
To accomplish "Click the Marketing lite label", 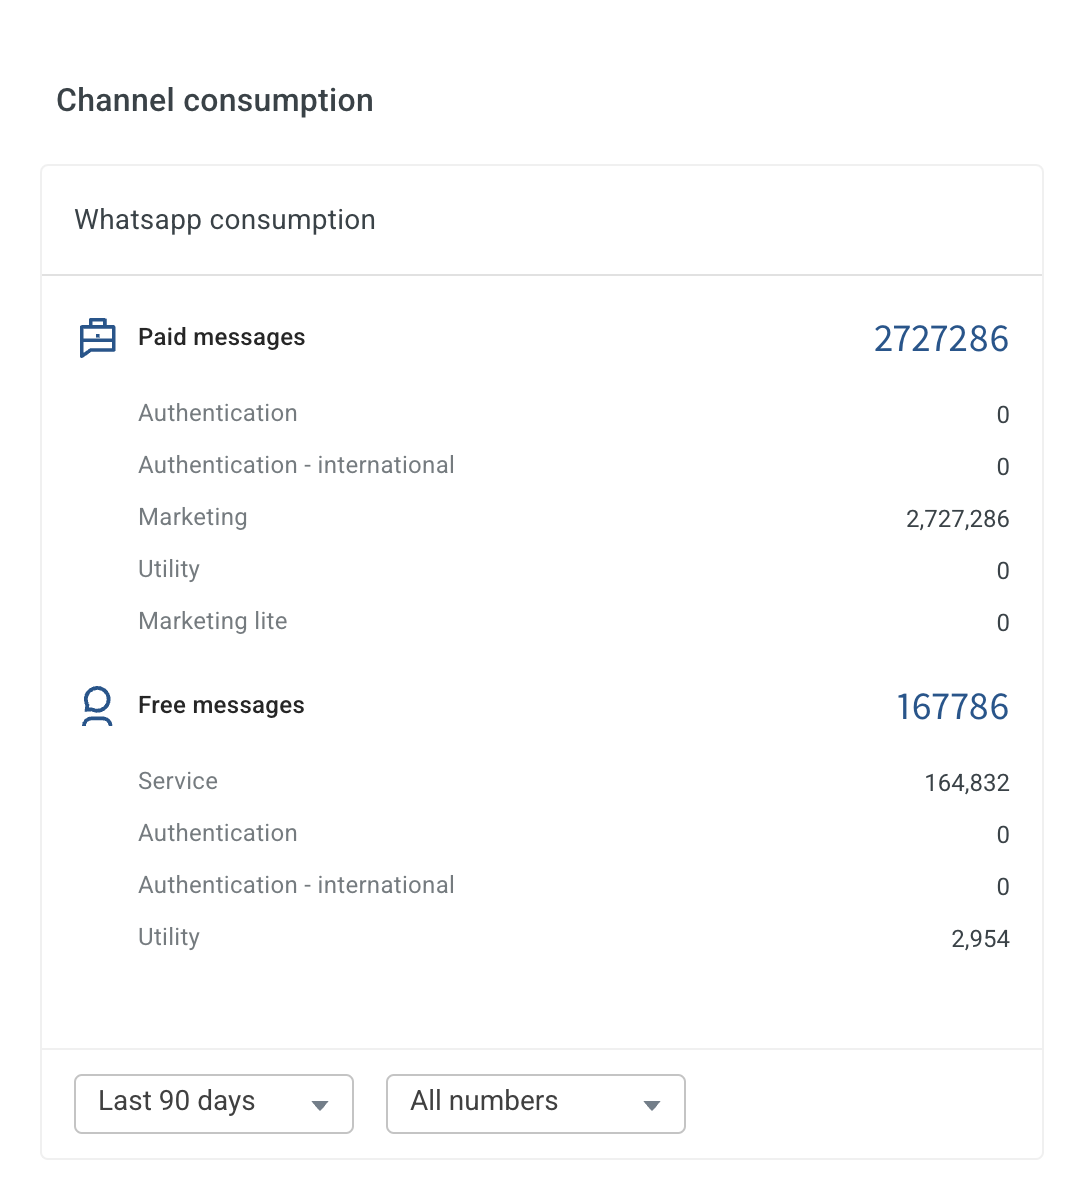I will (213, 621).
